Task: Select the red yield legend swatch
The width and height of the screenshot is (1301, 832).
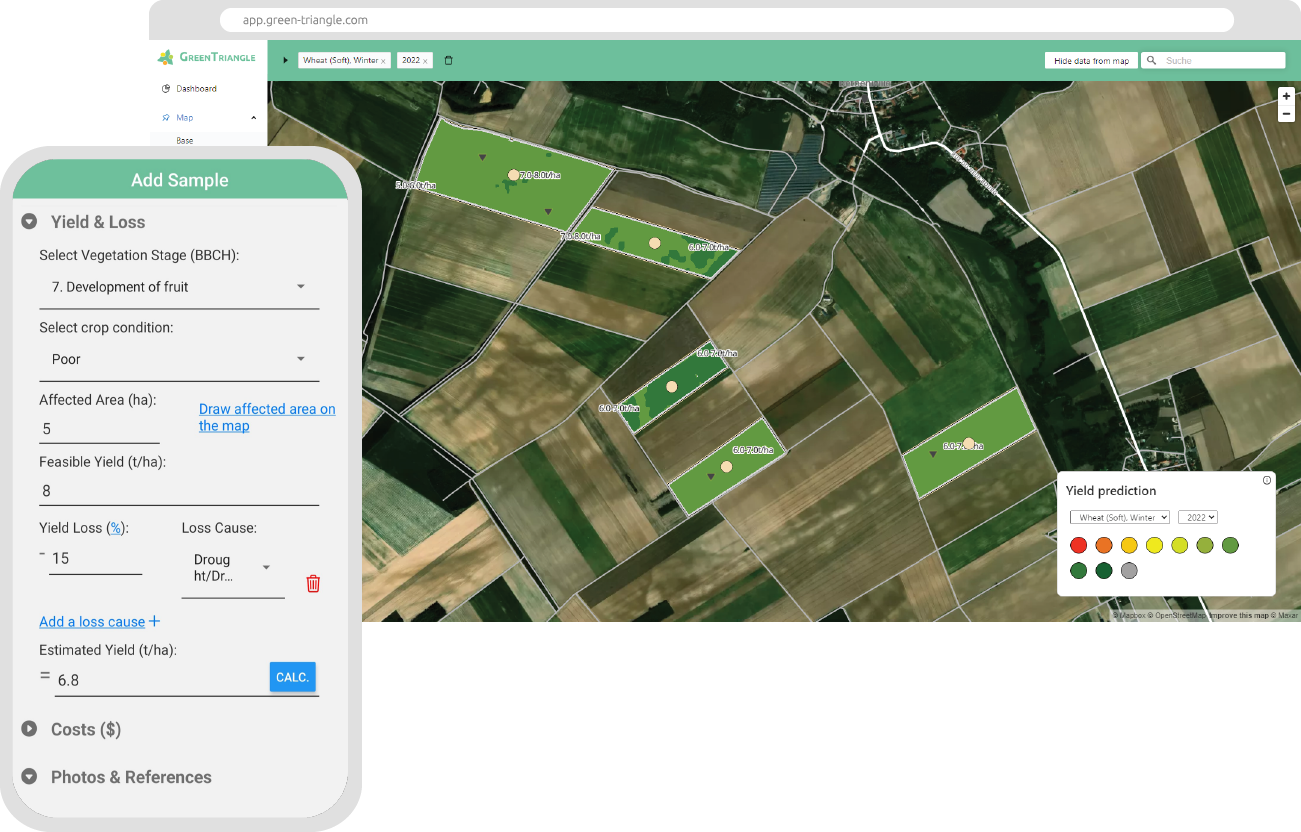Action: coord(1078,545)
